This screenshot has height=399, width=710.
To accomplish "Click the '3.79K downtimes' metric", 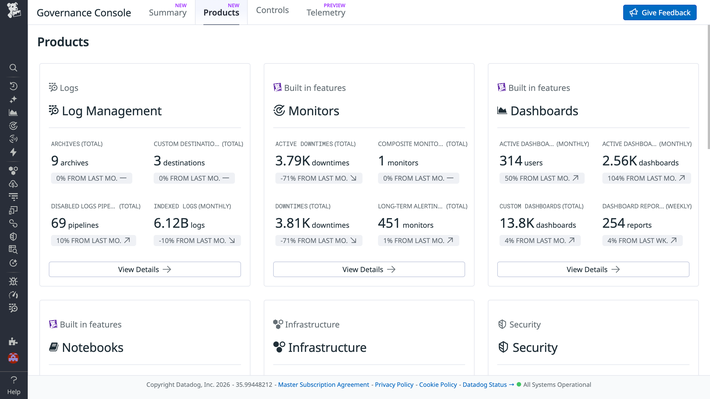I will [312, 161].
